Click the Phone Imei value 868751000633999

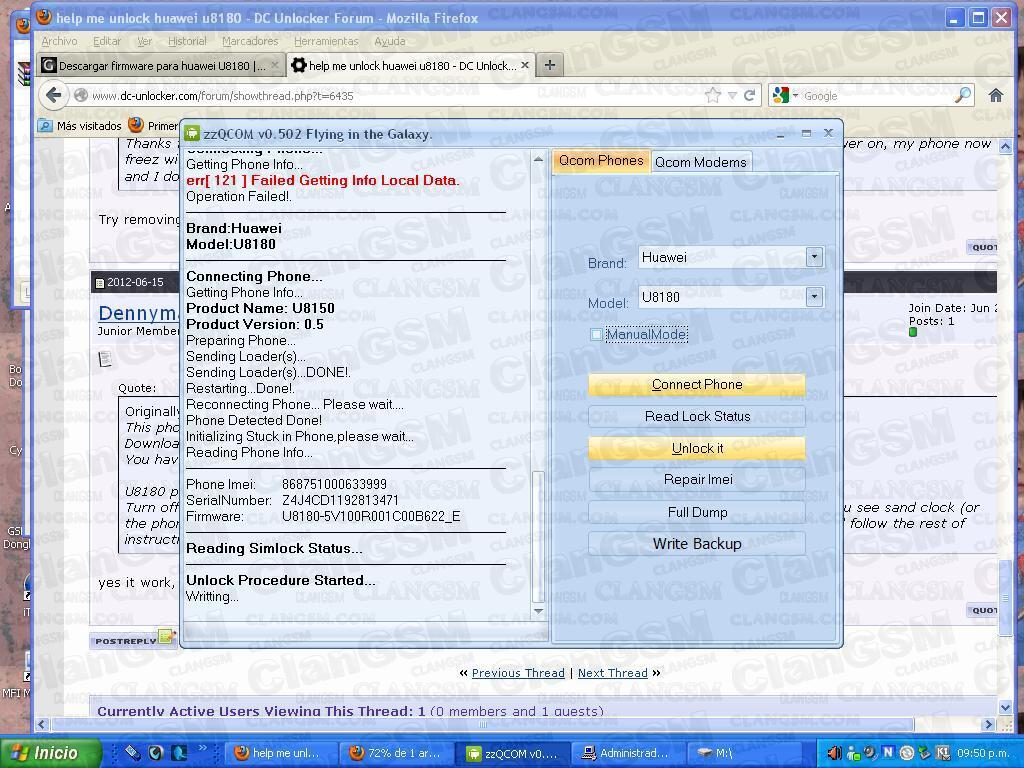point(334,485)
